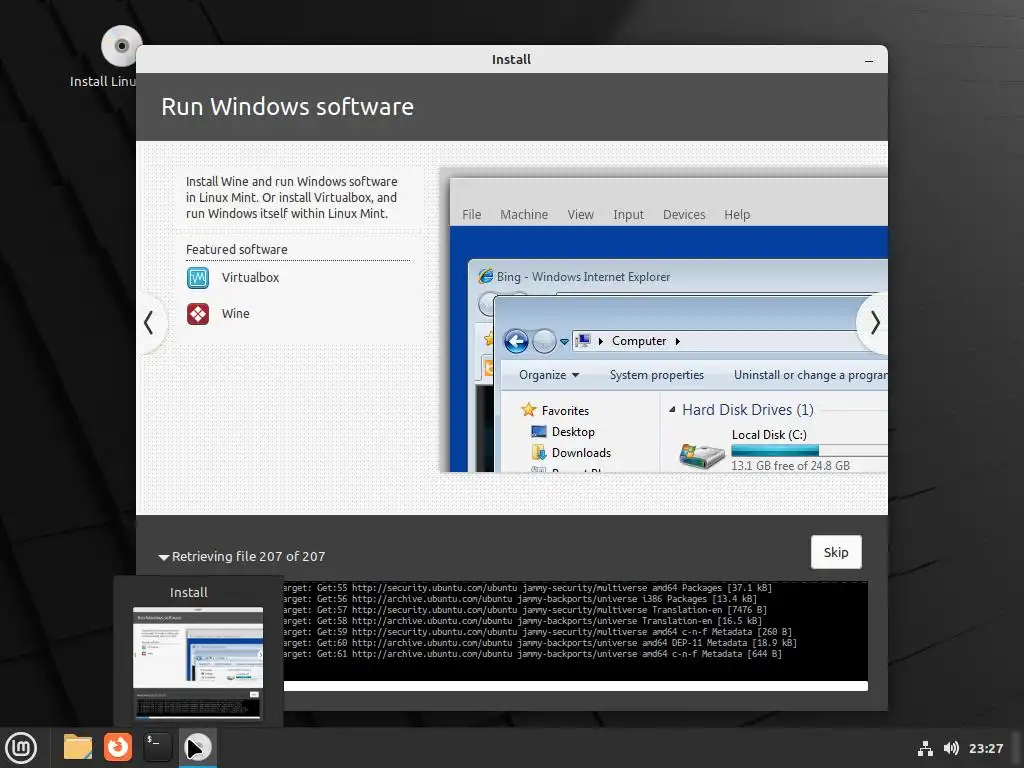Click Uninstall or change a program
The height and width of the screenshot is (768, 1024).
tap(810, 375)
